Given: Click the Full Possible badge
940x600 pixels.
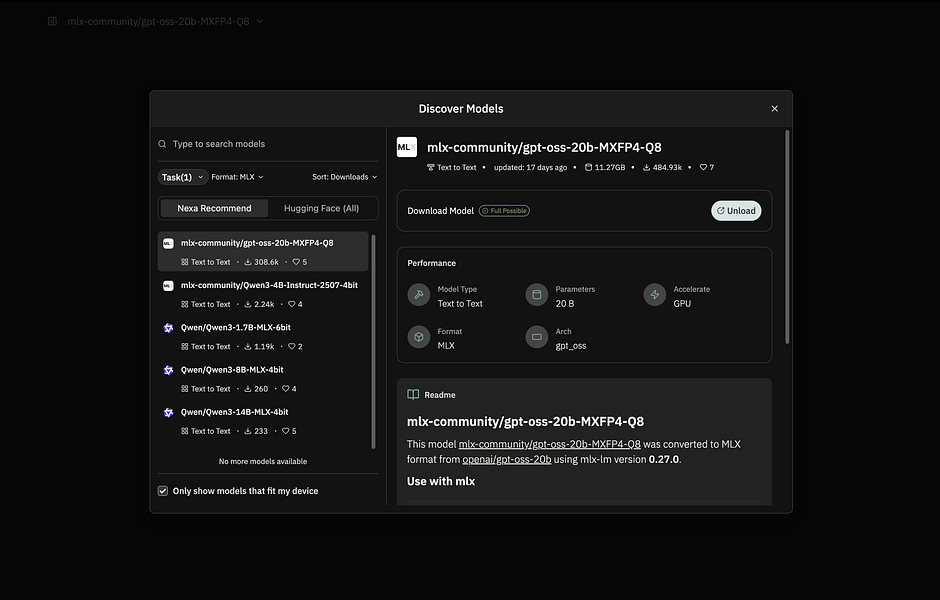Looking at the screenshot, I should (503, 210).
